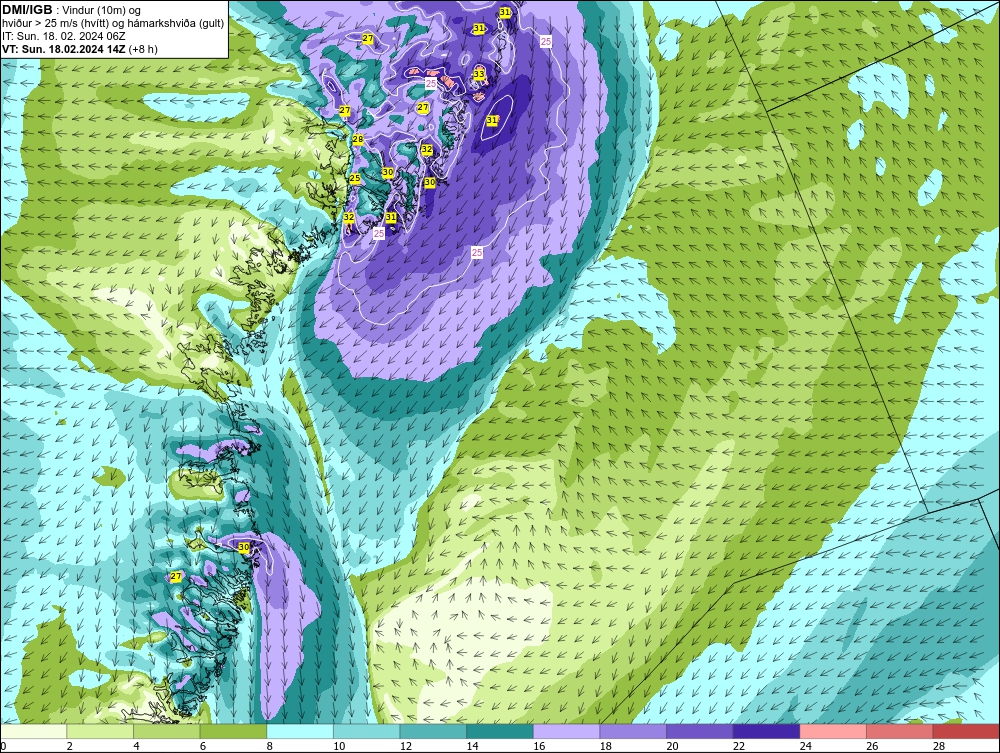This screenshot has height=753, width=1000.
Task: Select the 10–12 m/s turquoise legend swatch
Action: click(x=366, y=731)
